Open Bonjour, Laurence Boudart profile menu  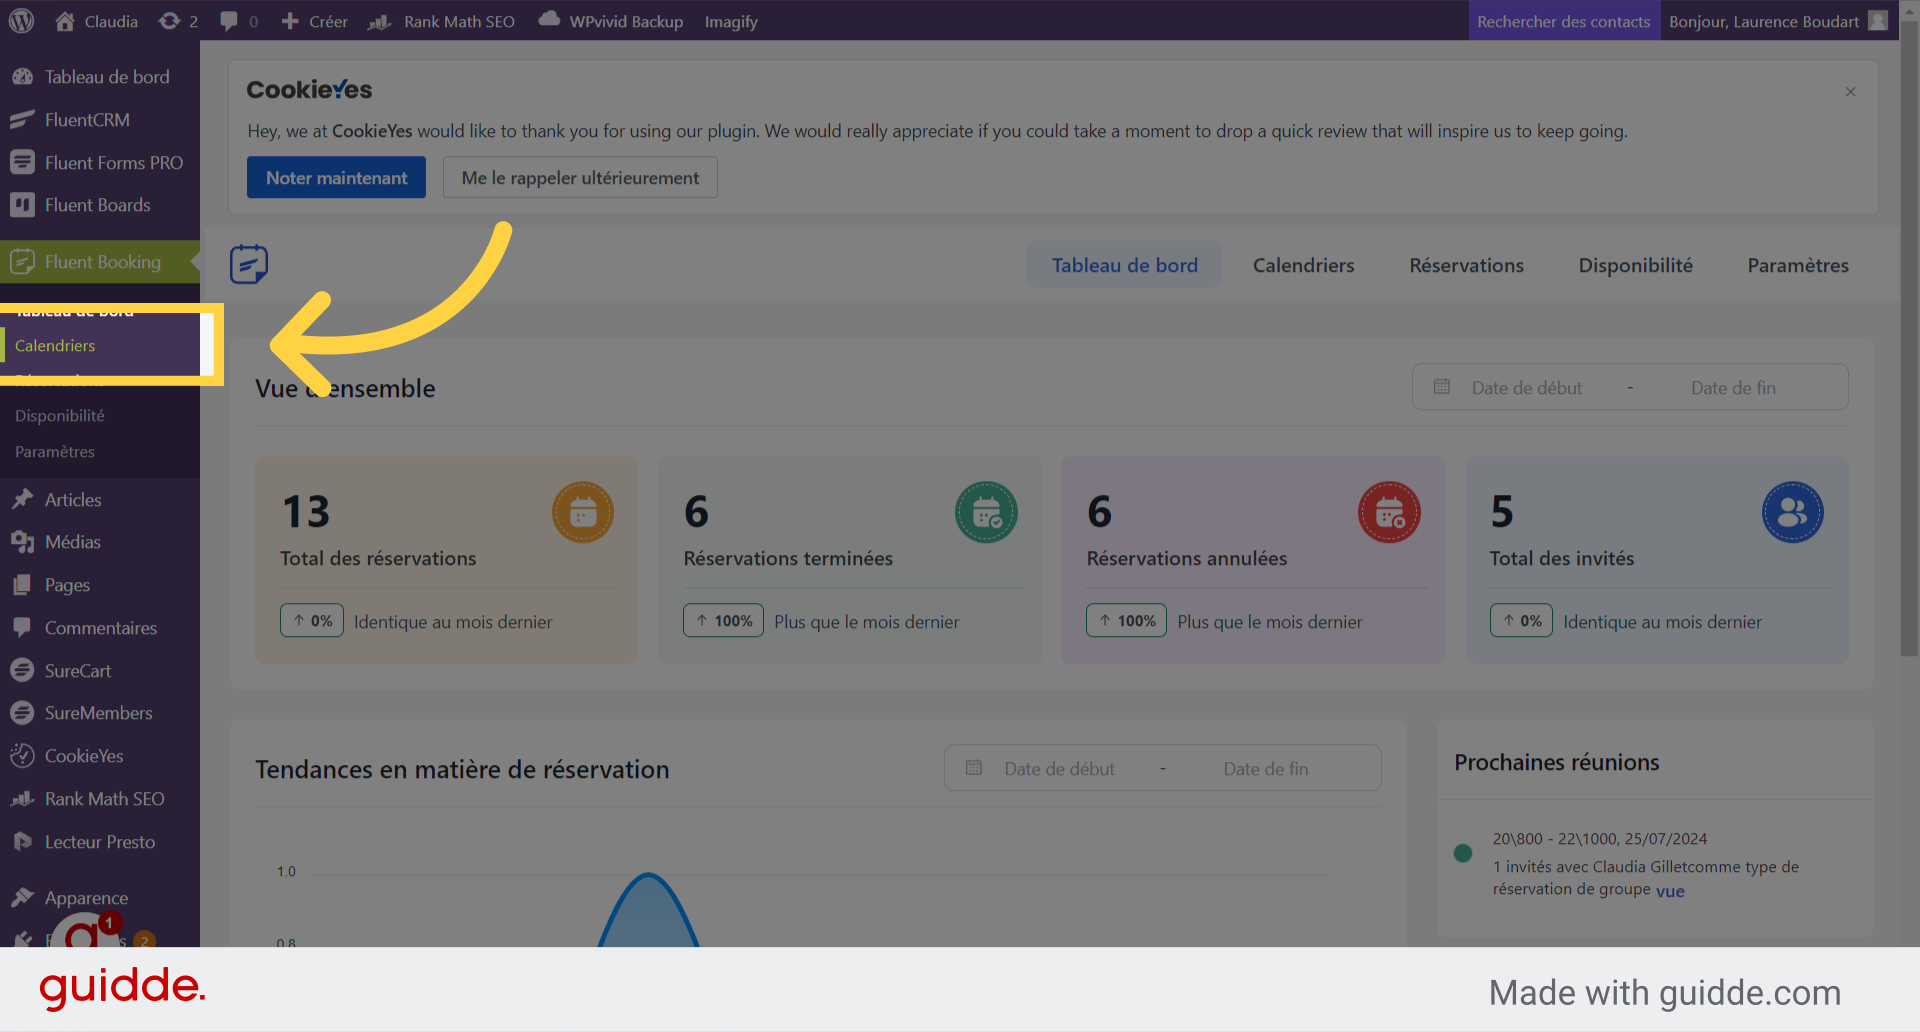[1763, 21]
